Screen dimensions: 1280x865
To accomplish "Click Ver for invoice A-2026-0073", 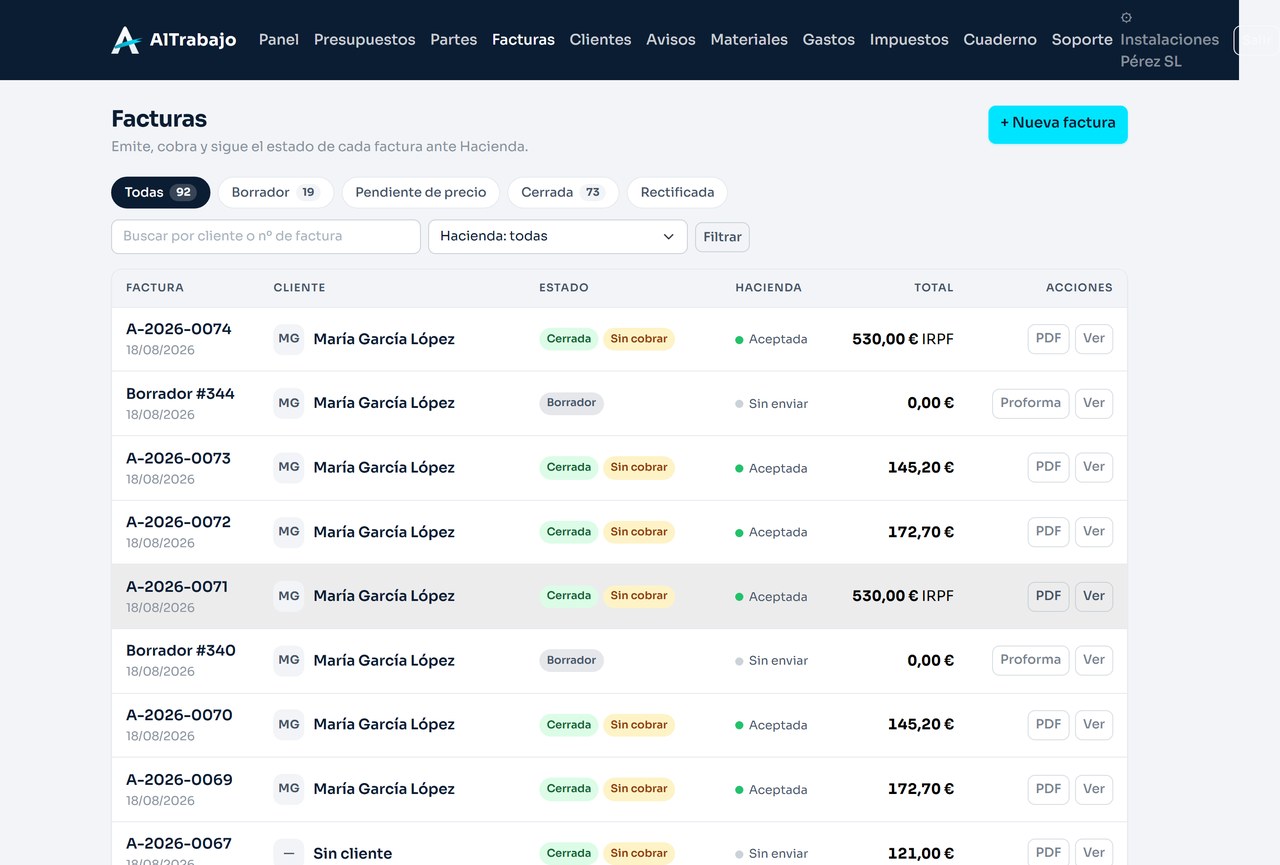I will [1094, 467].
